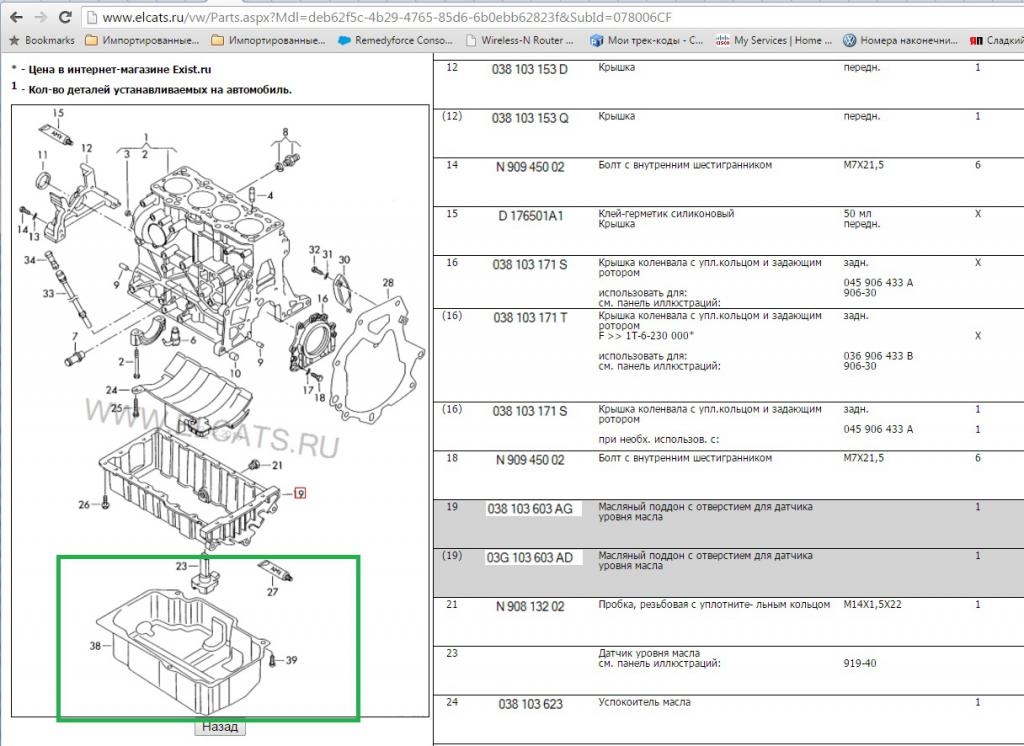Image resolution: width=1024 pixels, height=746 pixels.
Task: Click callout 11 on the diagram
Action: pyautogui.click(x=42, y=155)
